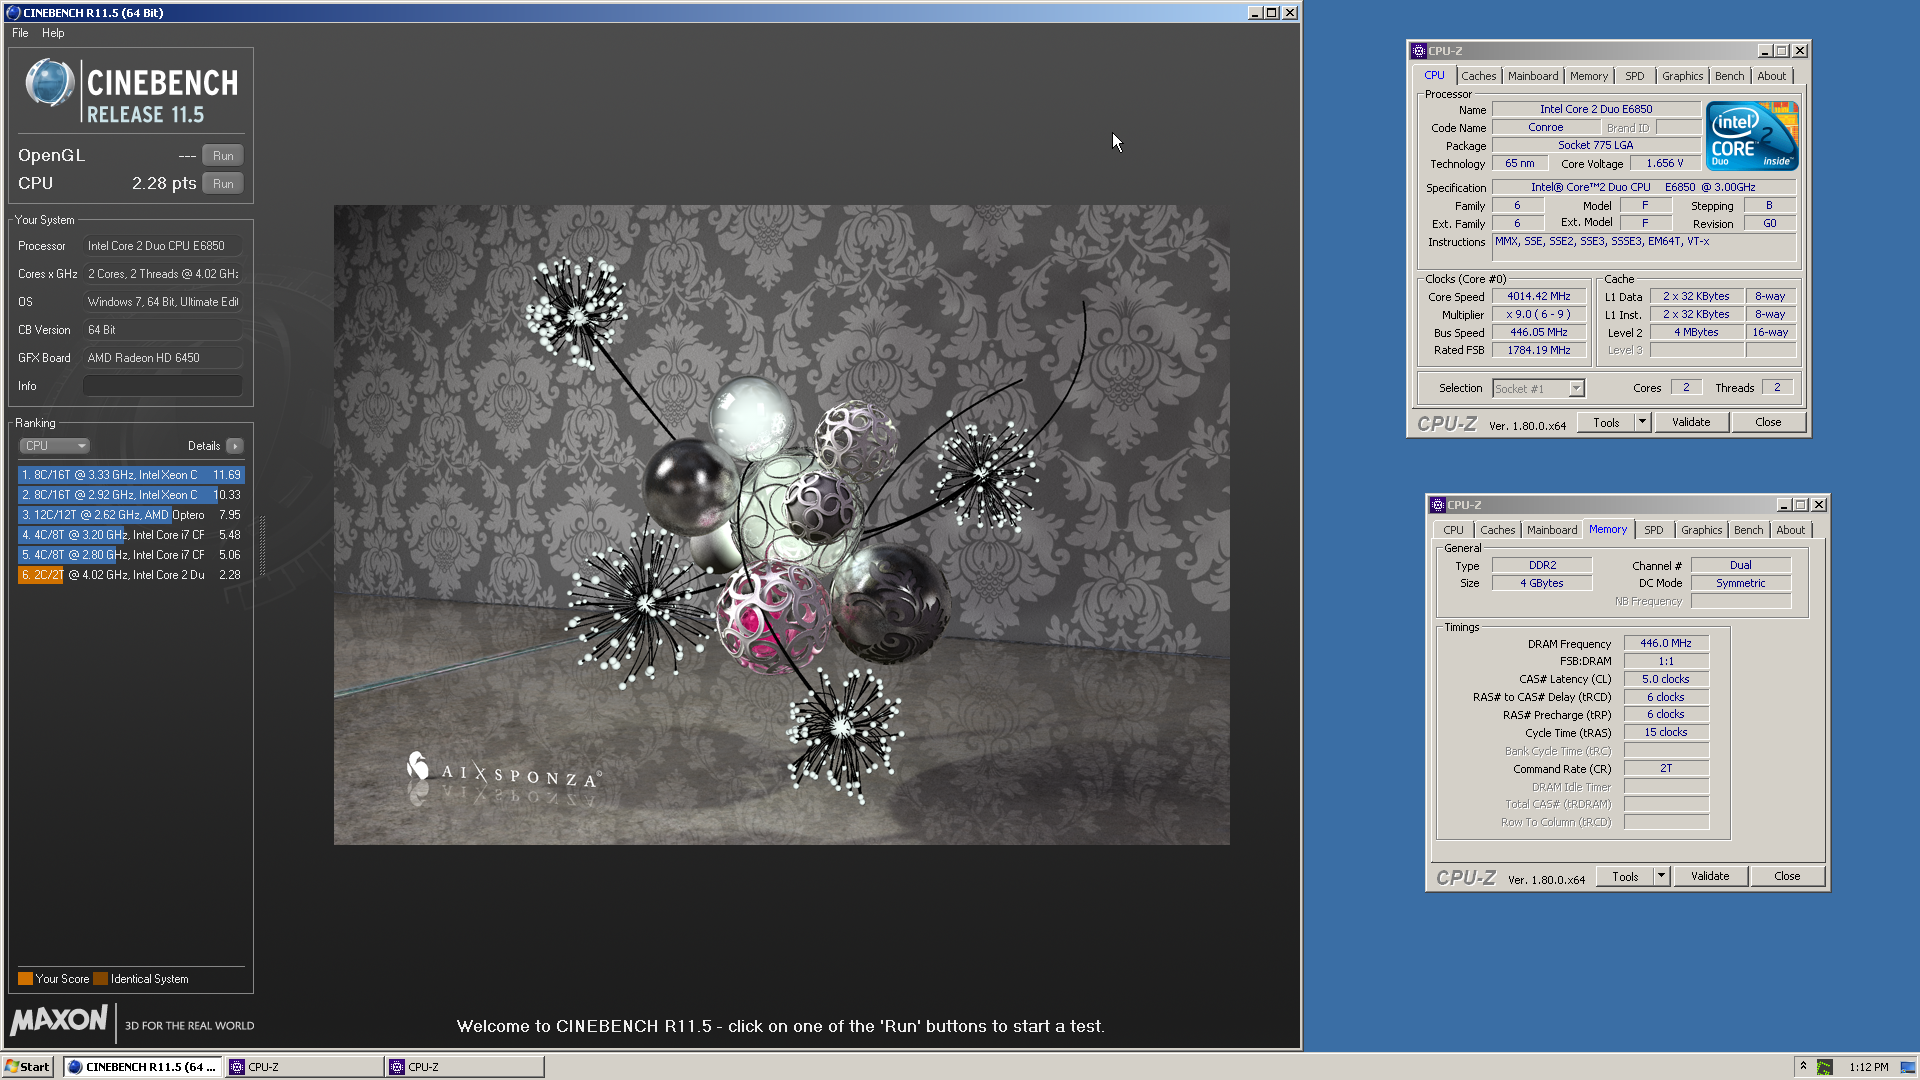Click Tools button in bottom CPU-Z window

coord(1625,877)
